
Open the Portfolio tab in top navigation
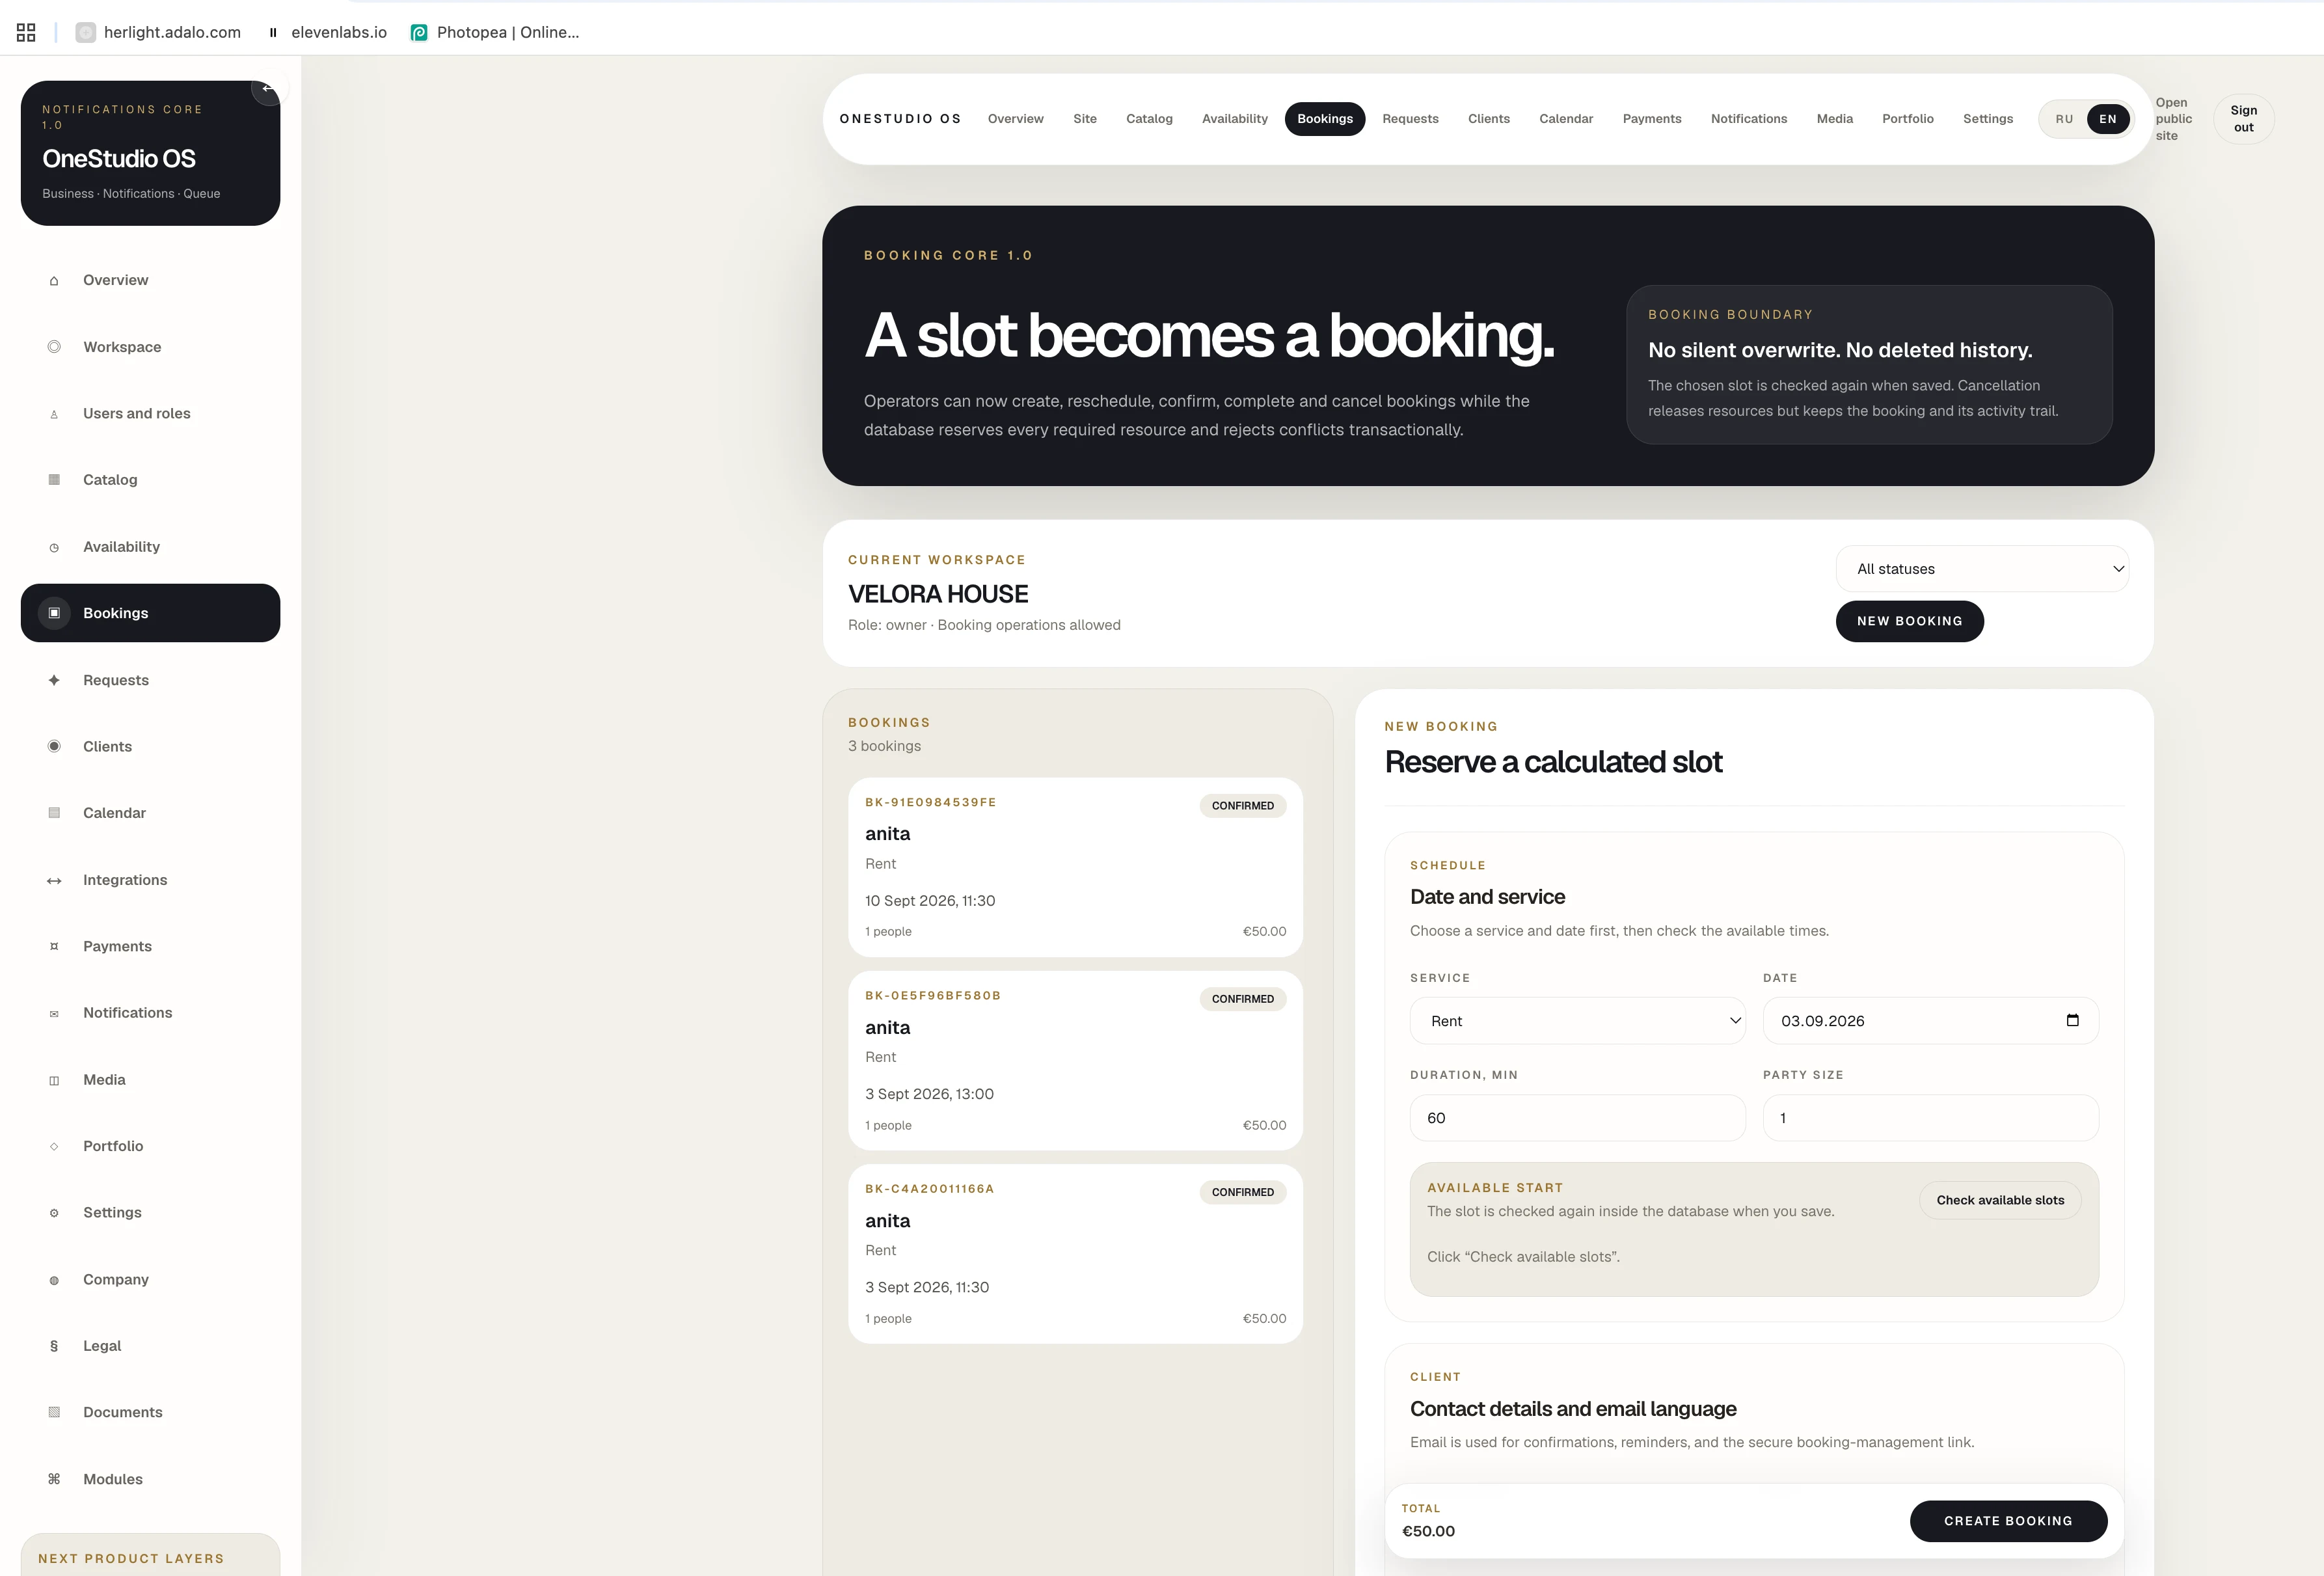coord(1907,119)
